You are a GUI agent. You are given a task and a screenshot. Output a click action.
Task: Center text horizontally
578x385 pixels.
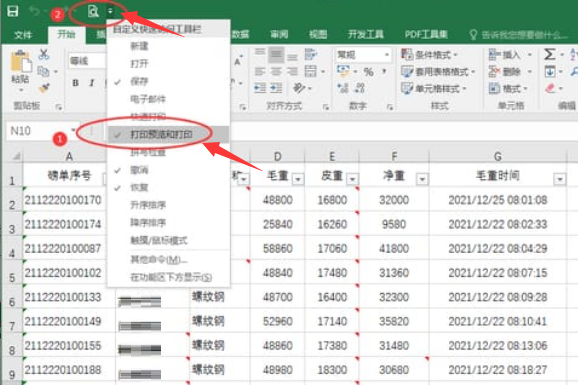click(x=276, y=71)
